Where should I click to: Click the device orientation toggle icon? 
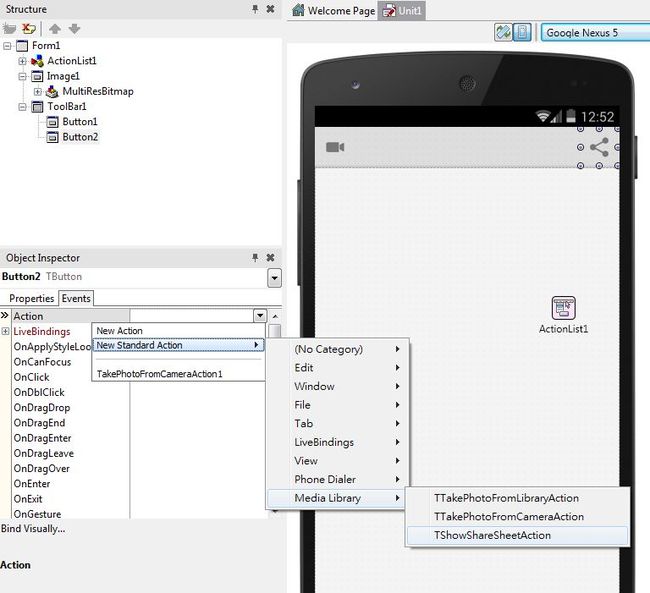click(x=503, y=32)
